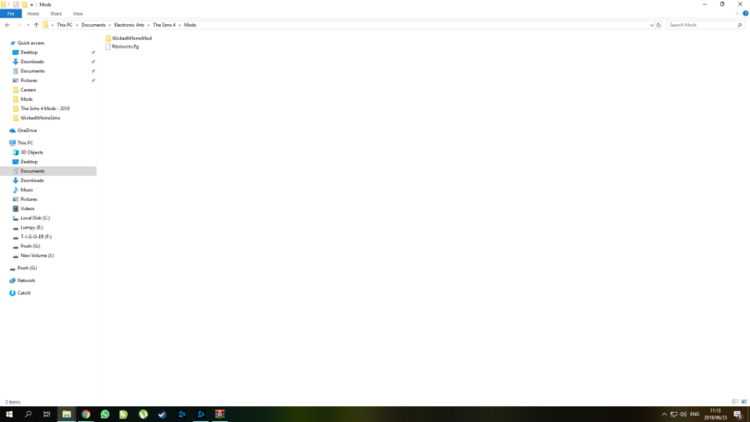Unpin Pictures using its Quick access pin
Image resolution: width=750 pixels, height=422 pixels.
coord(93,80)
